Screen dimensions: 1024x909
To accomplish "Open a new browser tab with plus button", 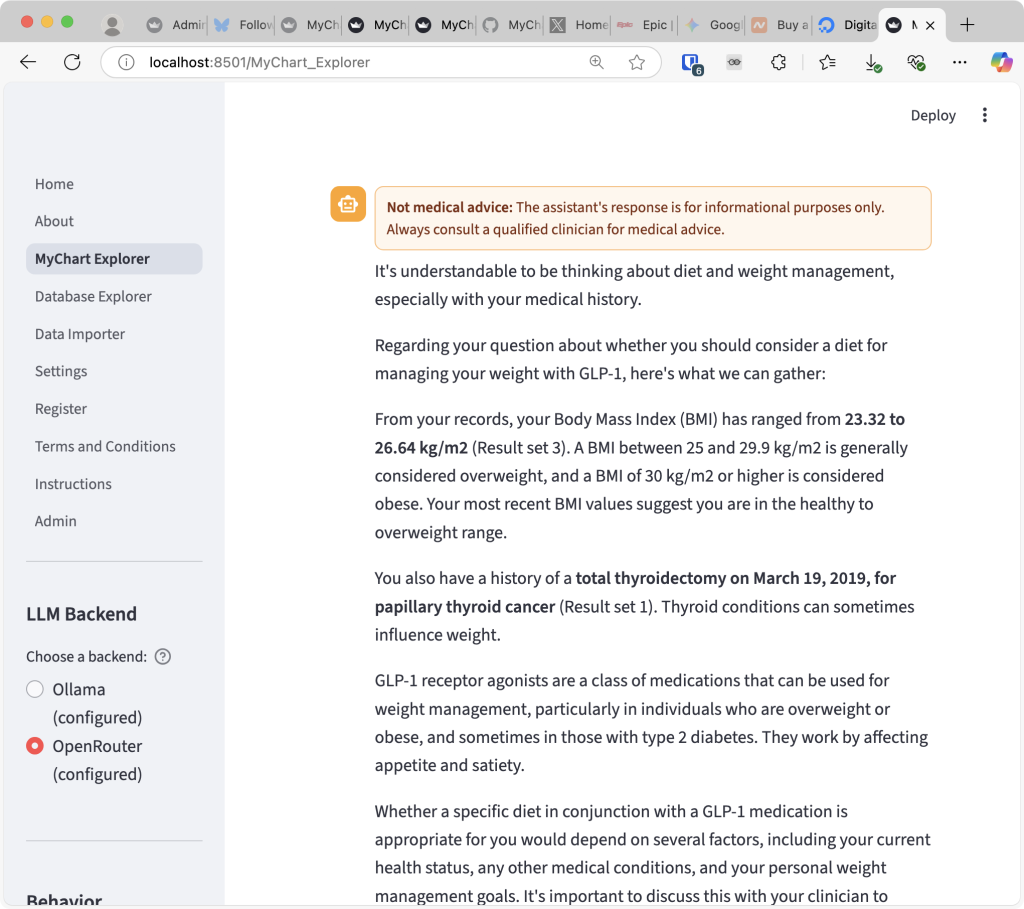I will coord(967,25).
